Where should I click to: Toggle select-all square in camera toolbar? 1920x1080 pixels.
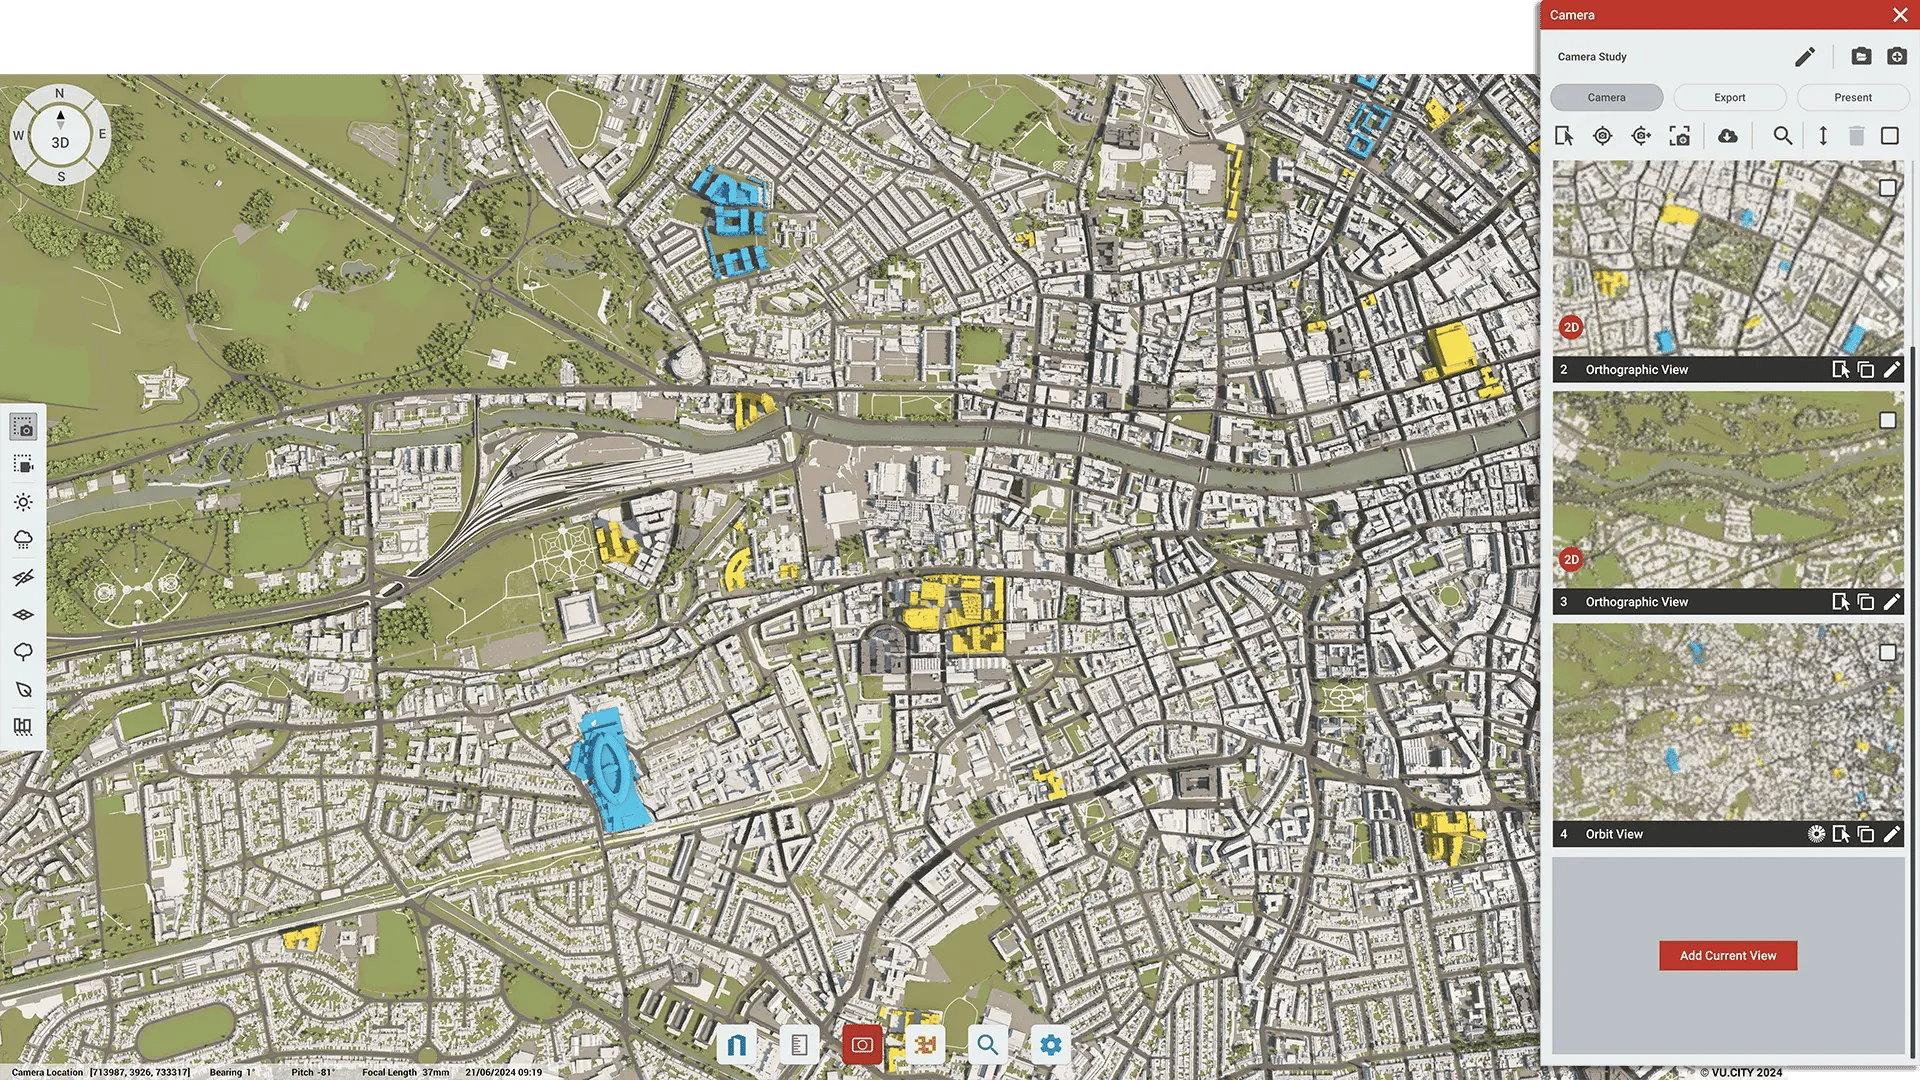click(x=1889, y=136)
